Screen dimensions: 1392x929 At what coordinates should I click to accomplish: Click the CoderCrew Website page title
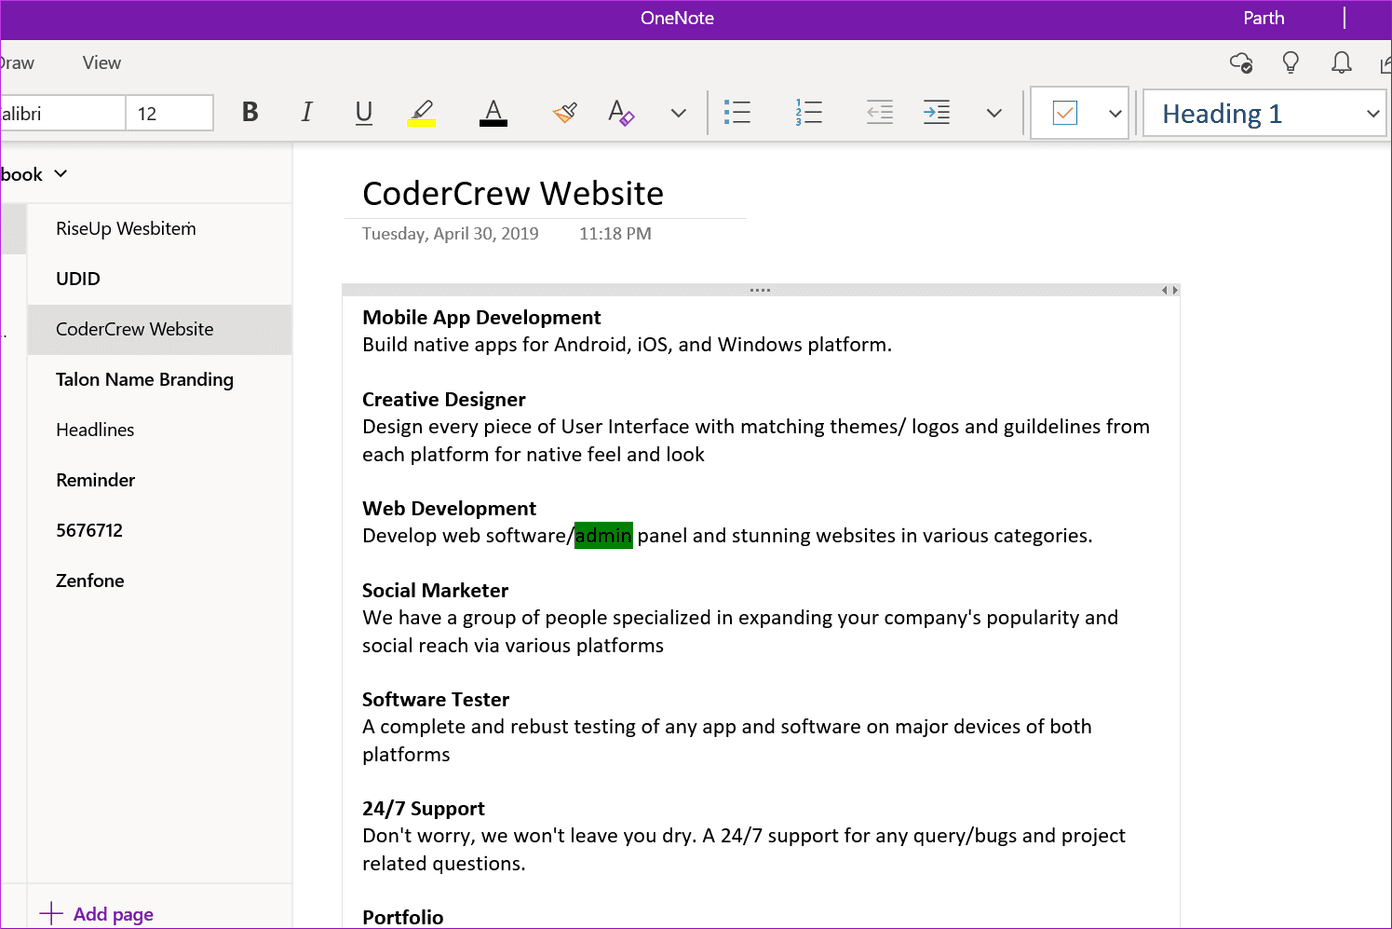pos(513,193)
